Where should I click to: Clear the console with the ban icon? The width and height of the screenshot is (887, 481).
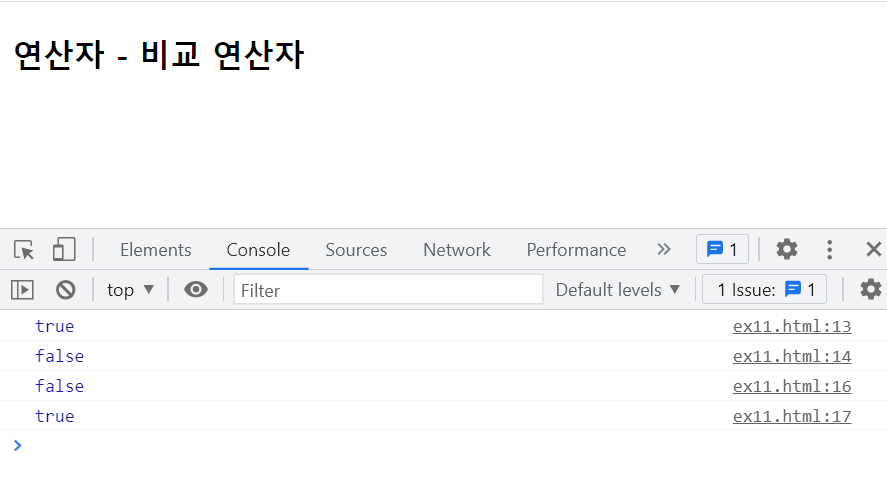coord(66,290)
